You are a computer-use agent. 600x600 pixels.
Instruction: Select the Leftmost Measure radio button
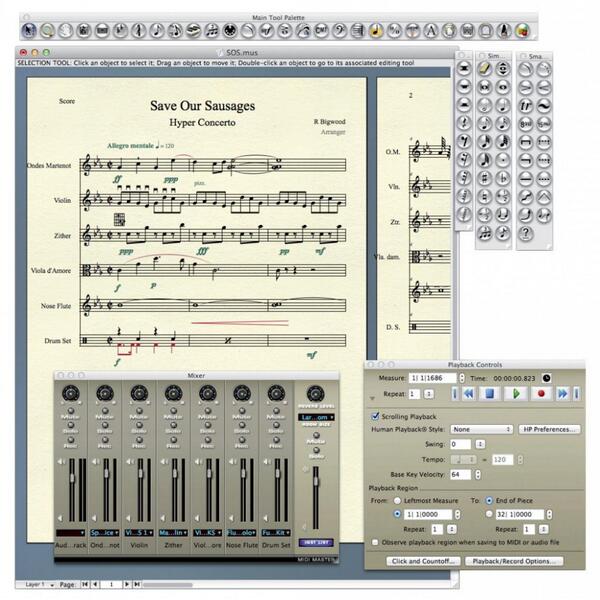397,500
